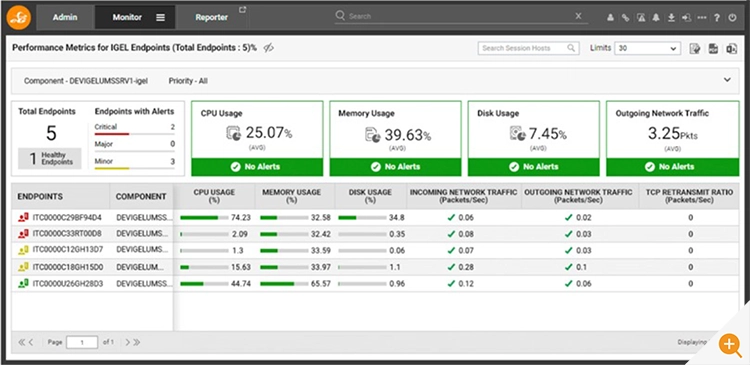Open the Limits 30 dropdown

coord(647,48)
